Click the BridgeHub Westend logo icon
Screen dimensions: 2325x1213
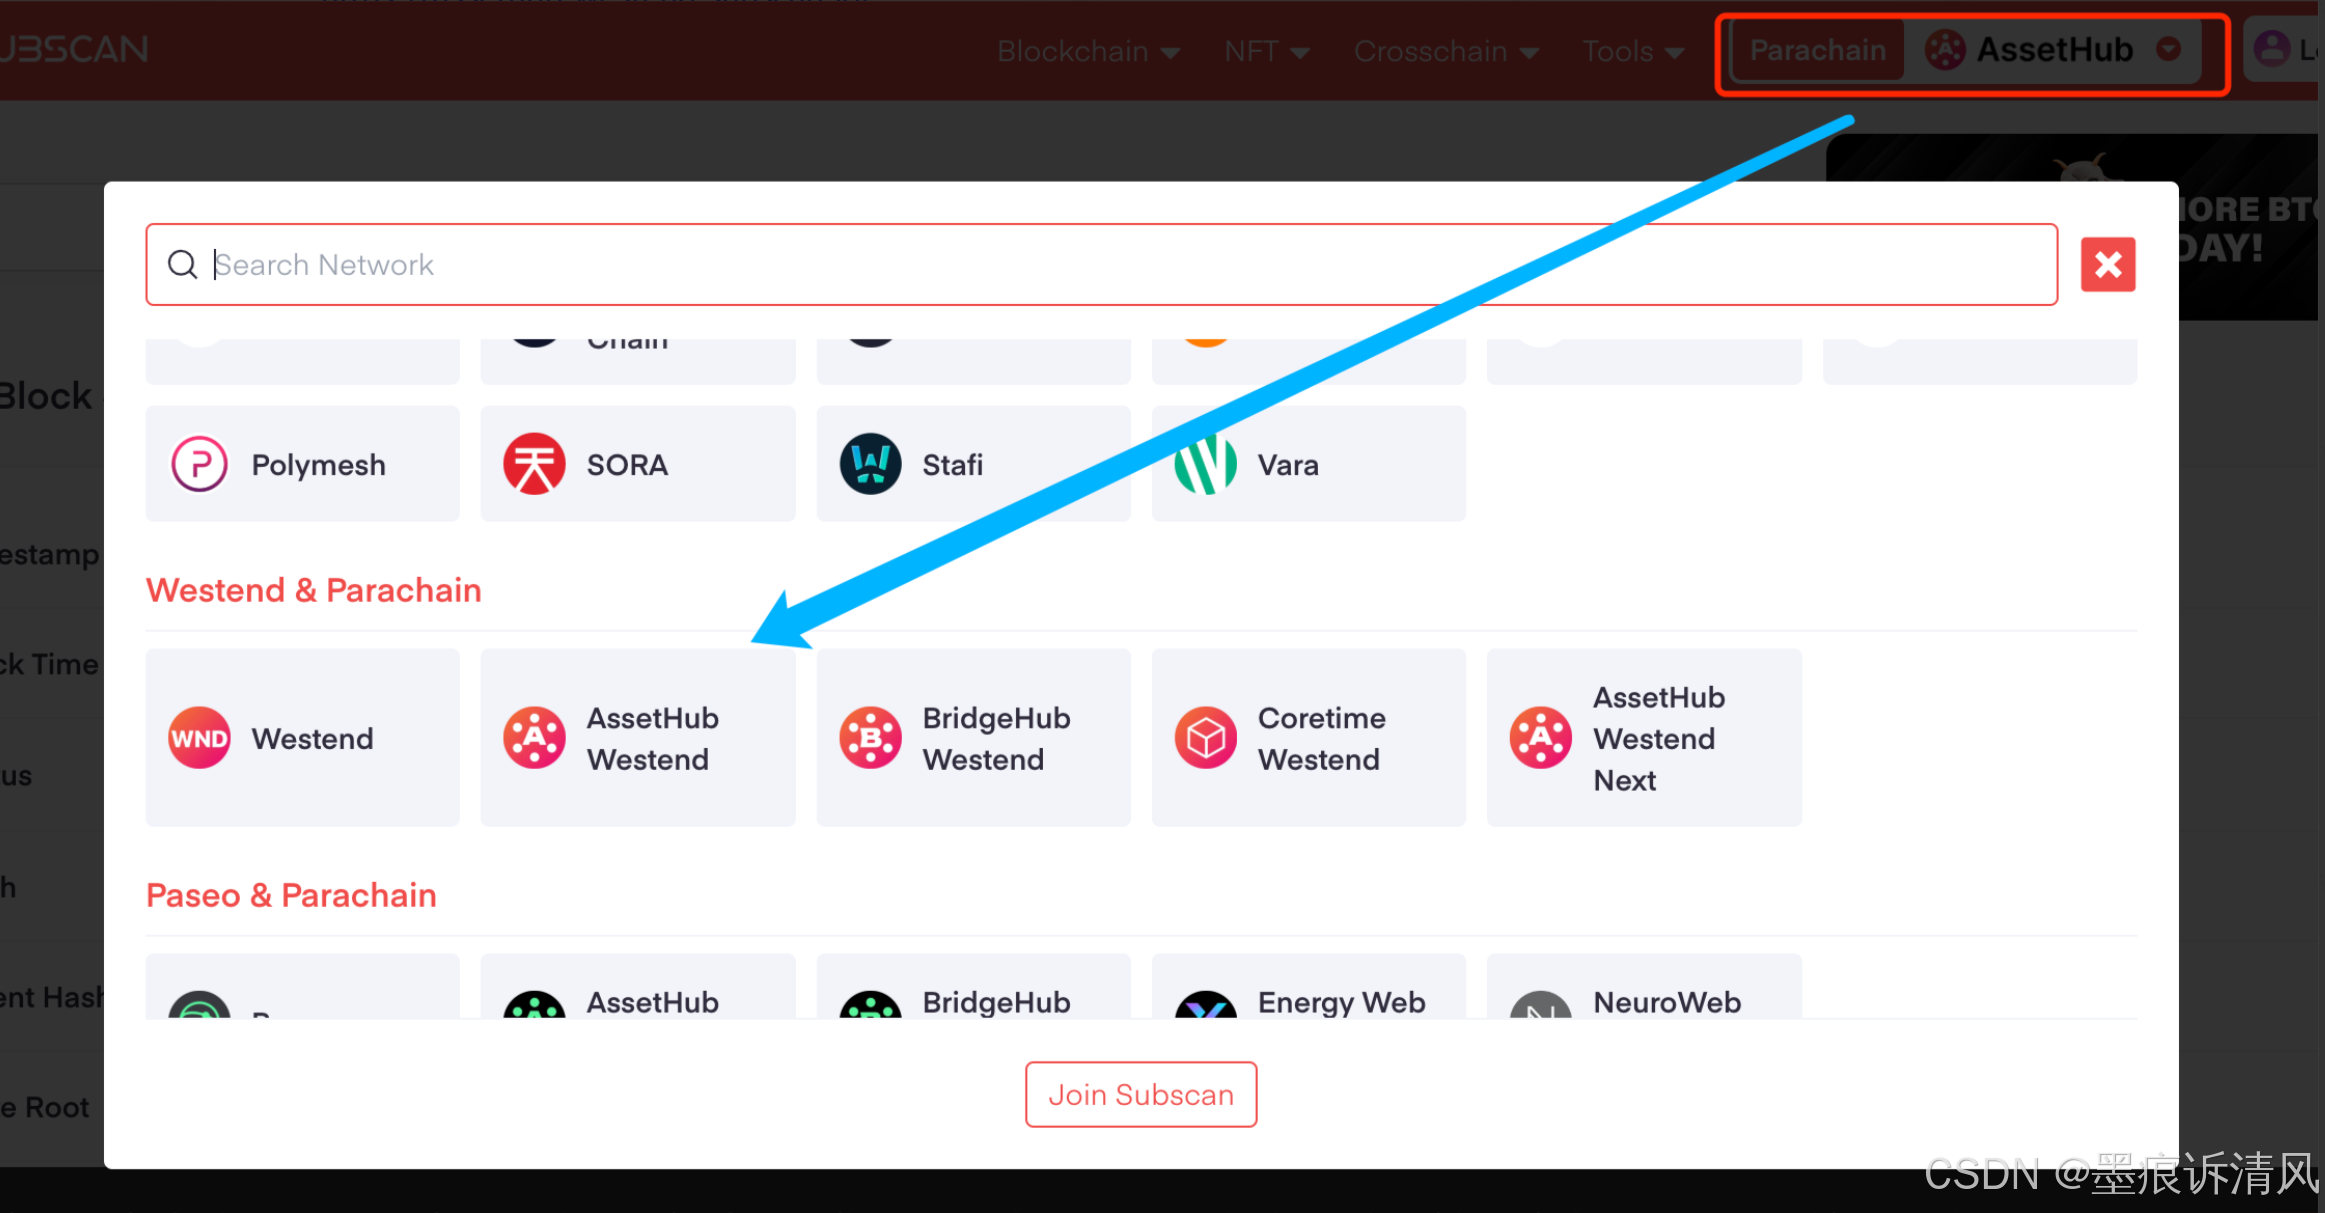tap(870, 738)
